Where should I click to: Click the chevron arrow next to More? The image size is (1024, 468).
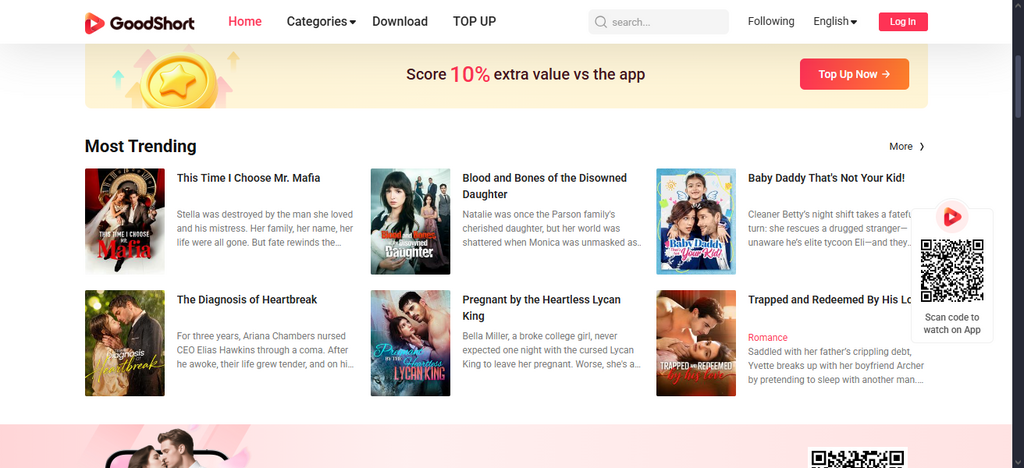click(x=921, y=147)
